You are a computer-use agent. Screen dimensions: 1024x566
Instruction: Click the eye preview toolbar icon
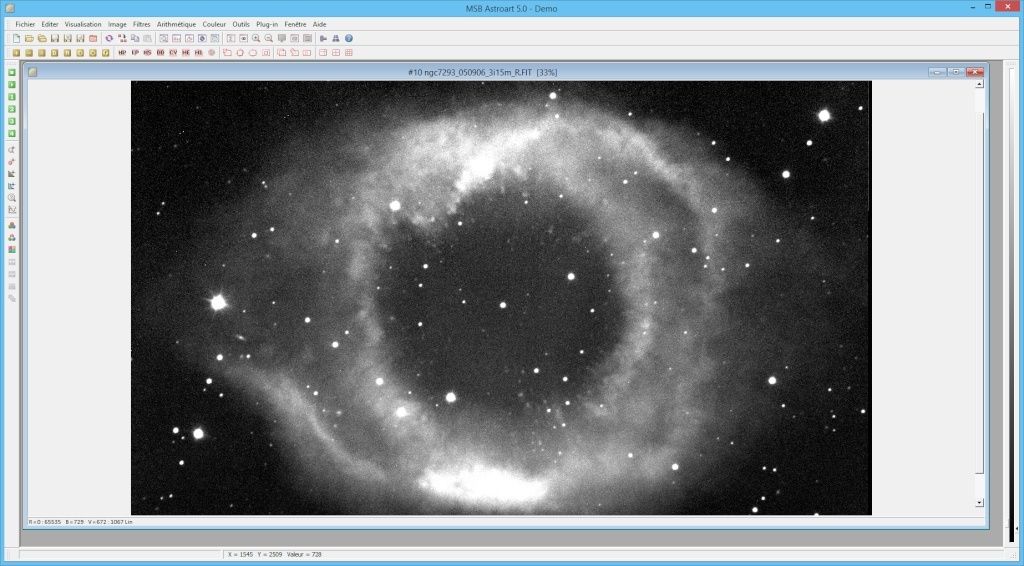pyautogui.click(x=243, y=39)
